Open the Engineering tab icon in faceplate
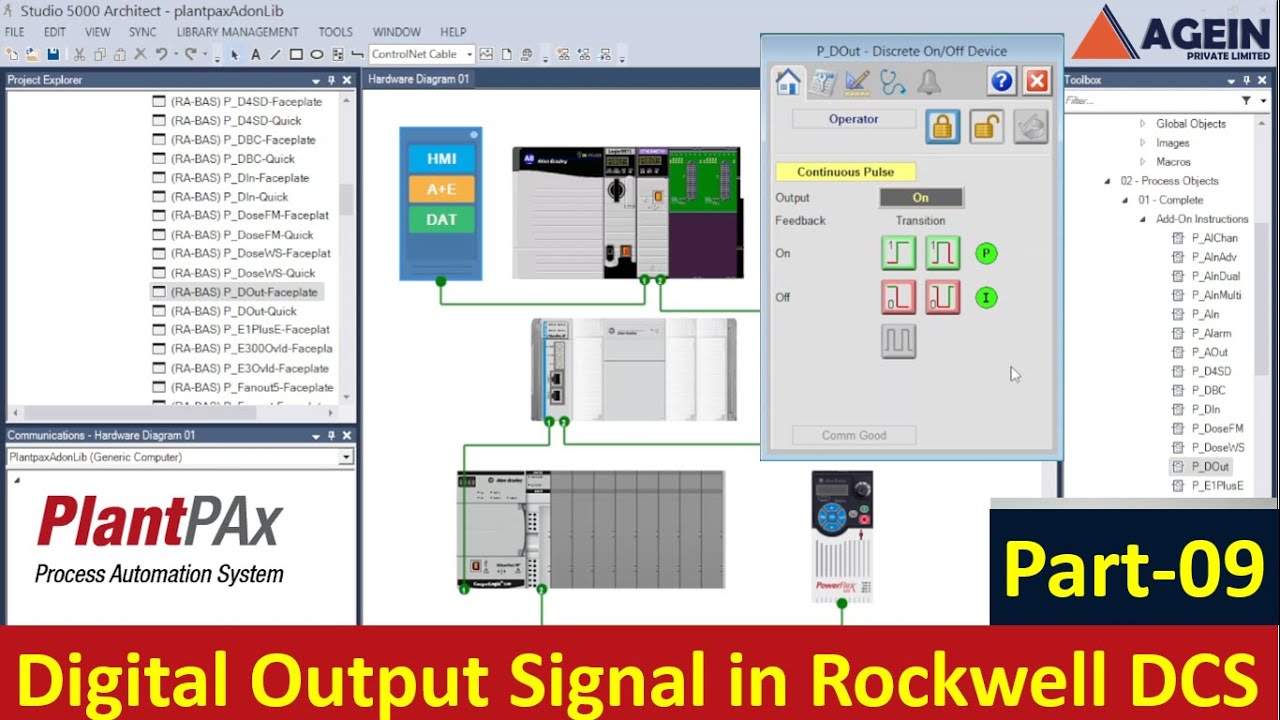The image size is (1280, 720). 857,82
